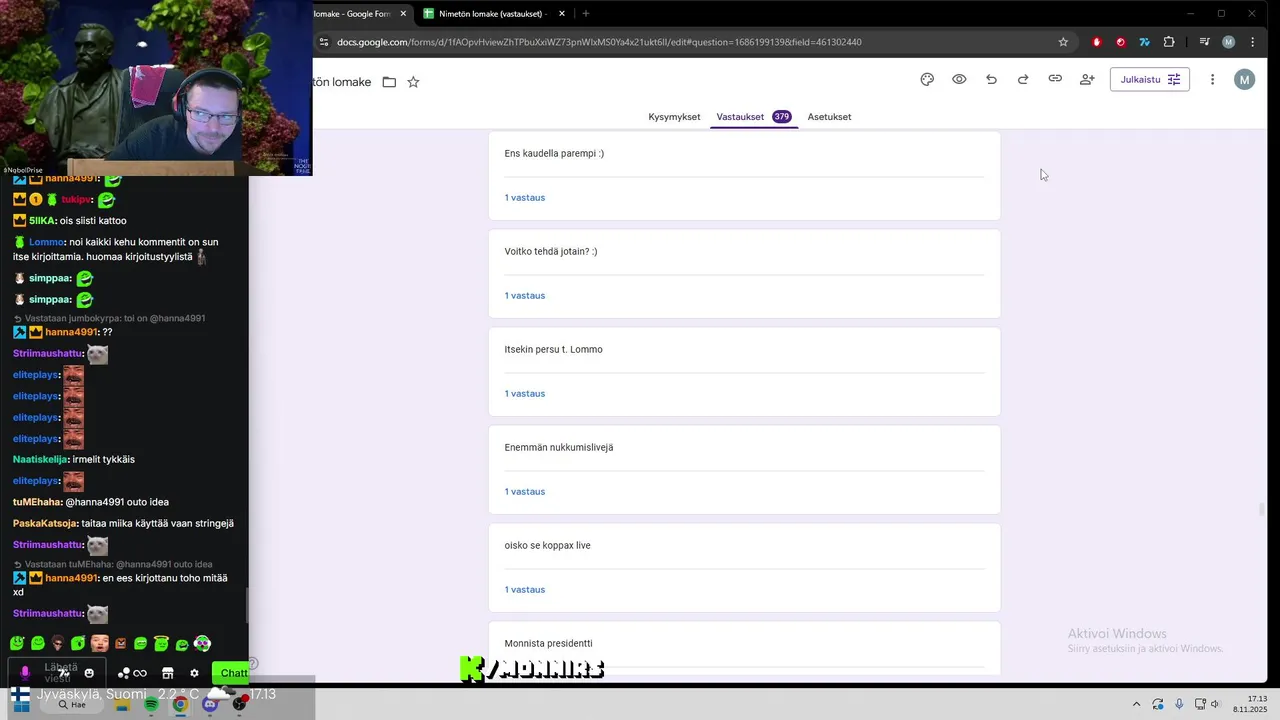Click the taskbar Hae search box
The height and width of the screenshot is (720, 1280).
[x=72, y=704]
